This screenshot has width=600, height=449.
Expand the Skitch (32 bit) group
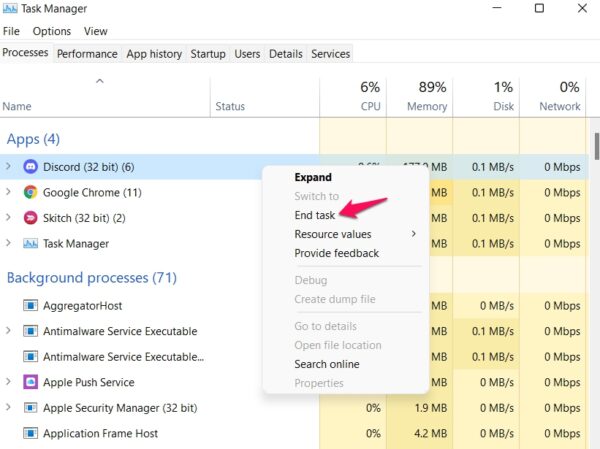8,217
